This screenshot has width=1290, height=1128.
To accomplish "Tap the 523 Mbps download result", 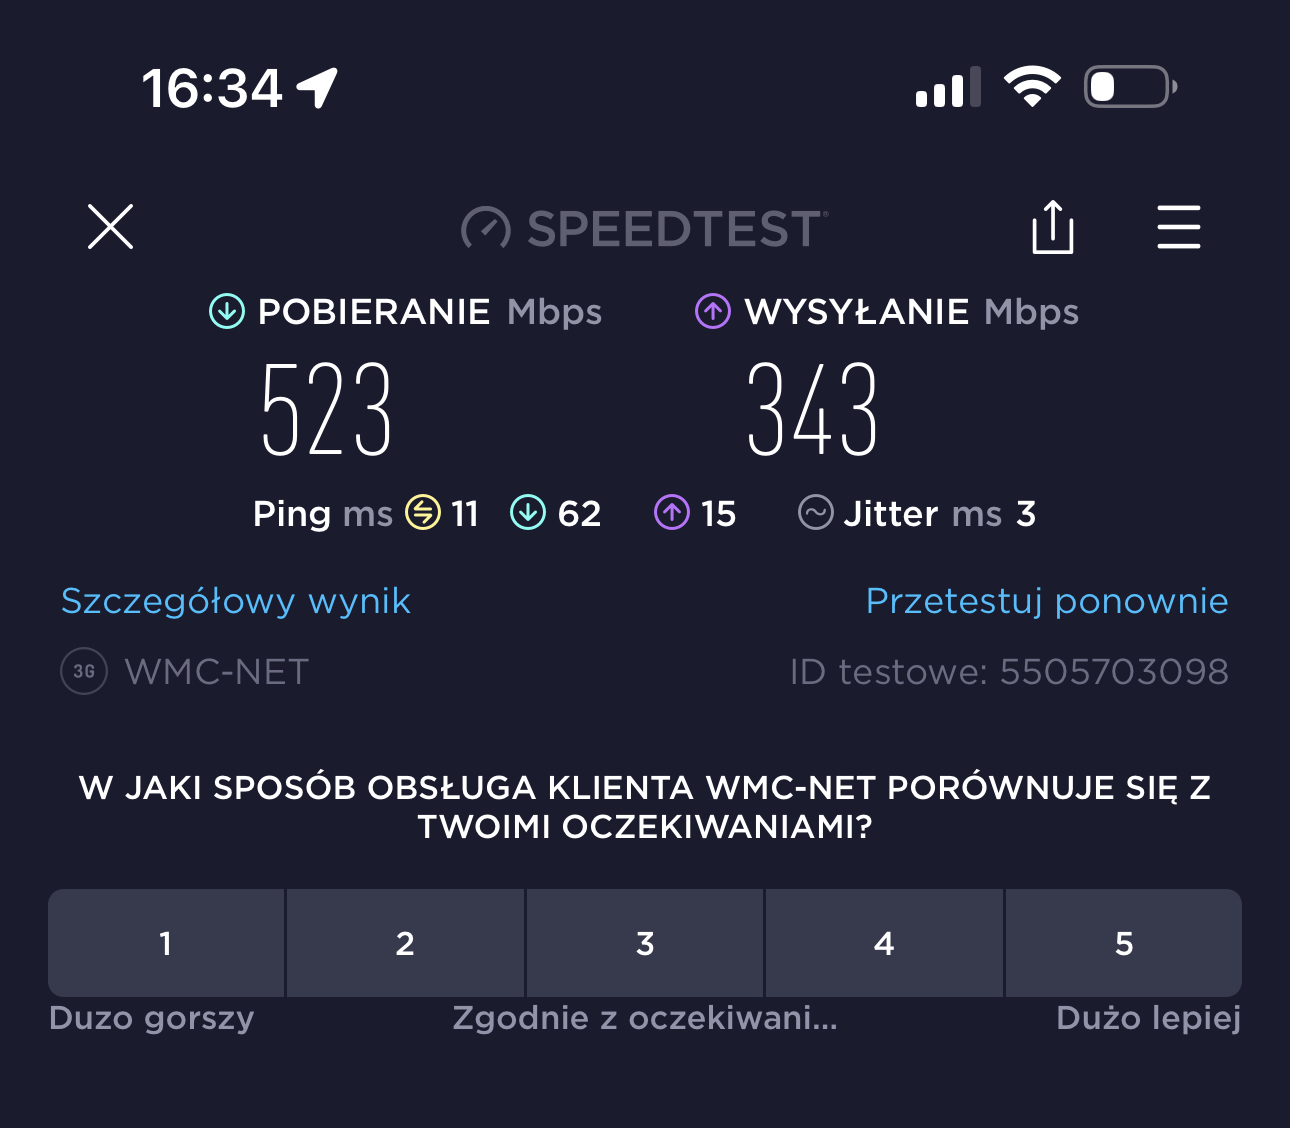I will pyautogui.click(x=326, y=410).
